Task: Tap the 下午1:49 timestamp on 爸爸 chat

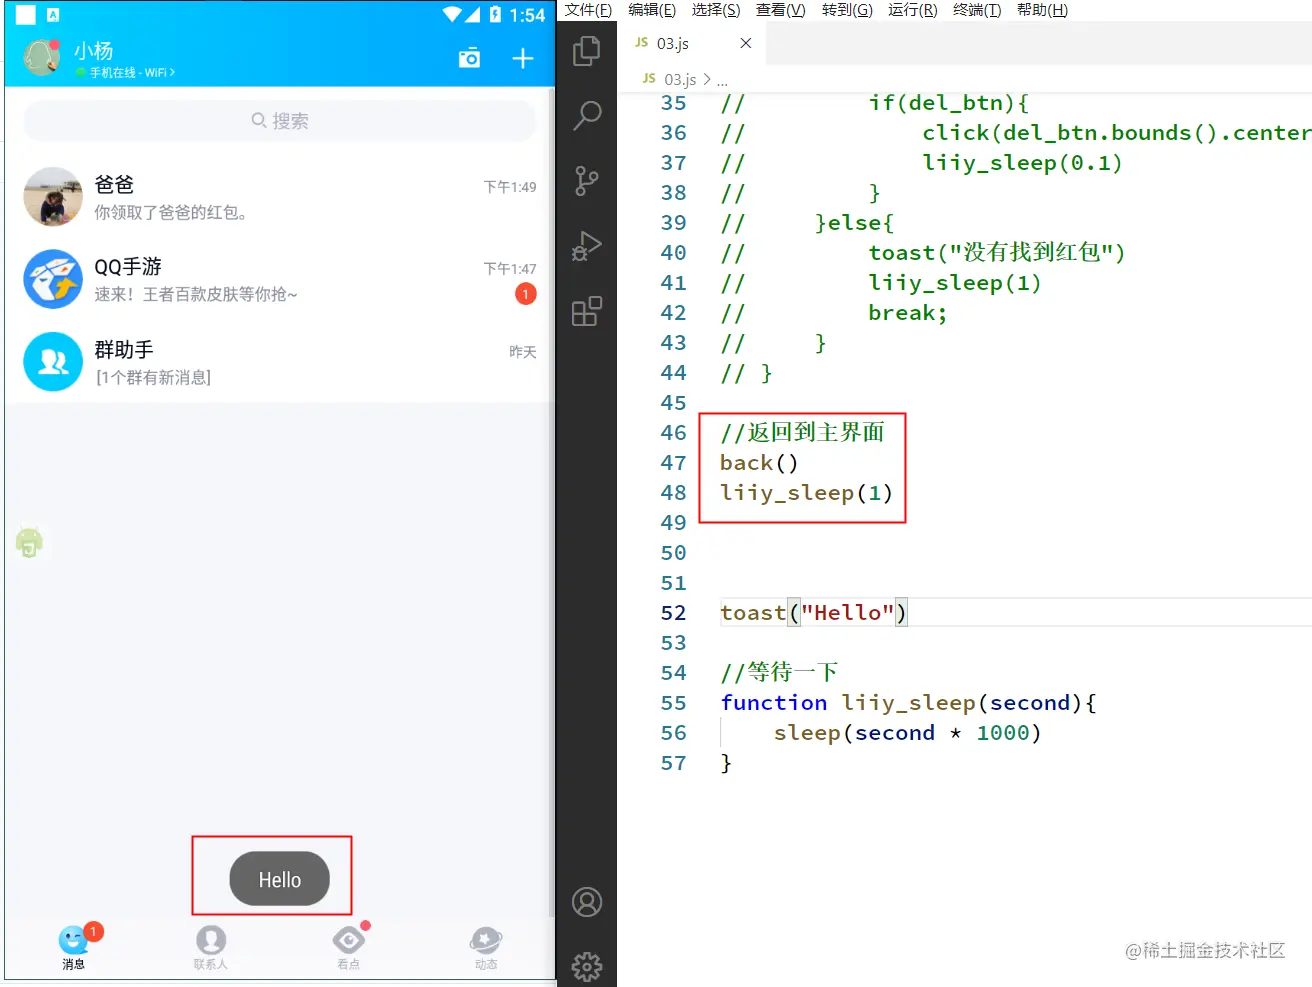Action: coord(510,187)
